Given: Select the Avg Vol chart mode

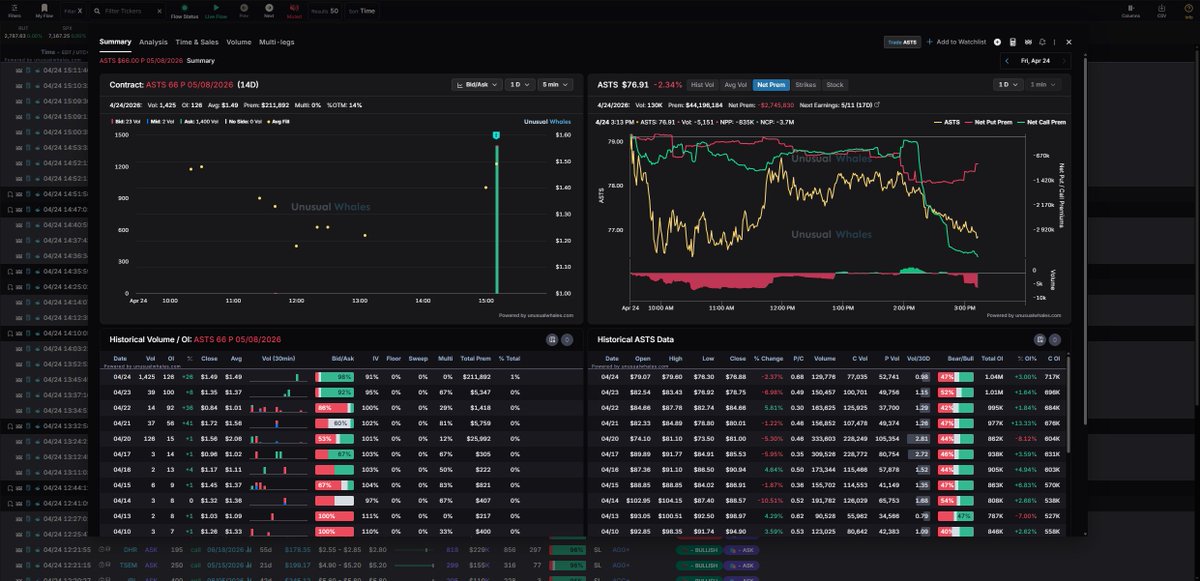Looking at the screenshot, I should (735, 85).
